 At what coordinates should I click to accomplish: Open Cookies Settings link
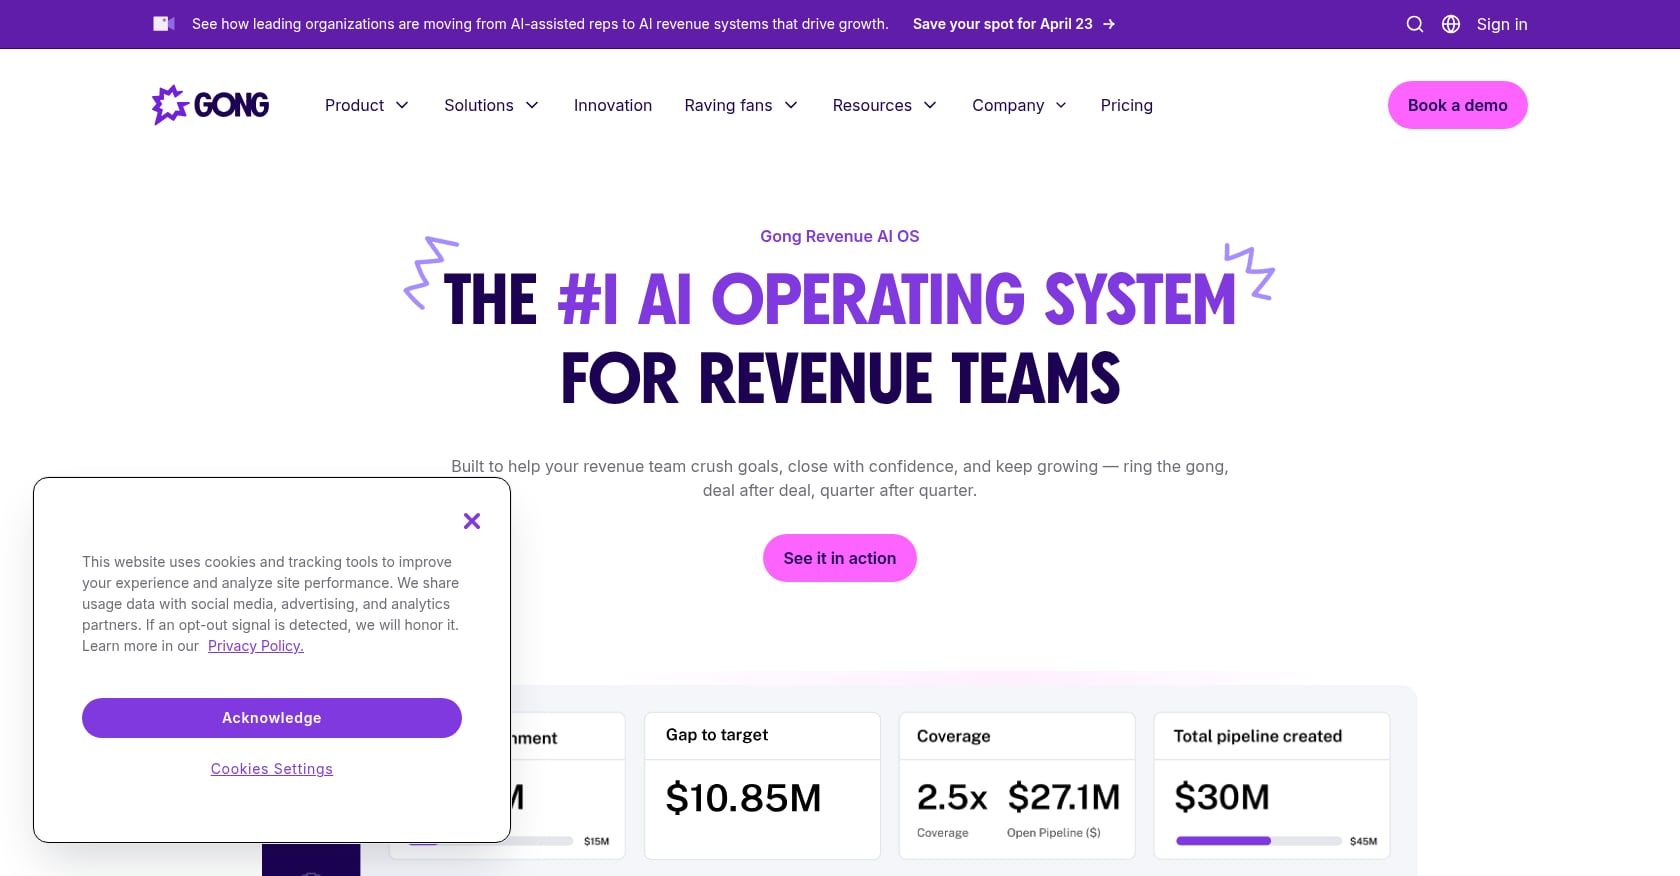(272, 769)
